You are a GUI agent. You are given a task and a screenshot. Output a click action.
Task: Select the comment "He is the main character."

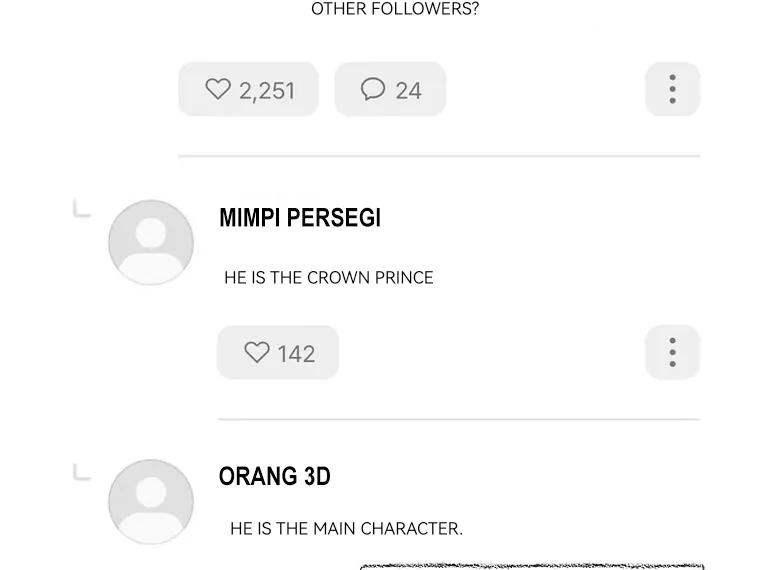pyautogui.click(x=346, y=528)
